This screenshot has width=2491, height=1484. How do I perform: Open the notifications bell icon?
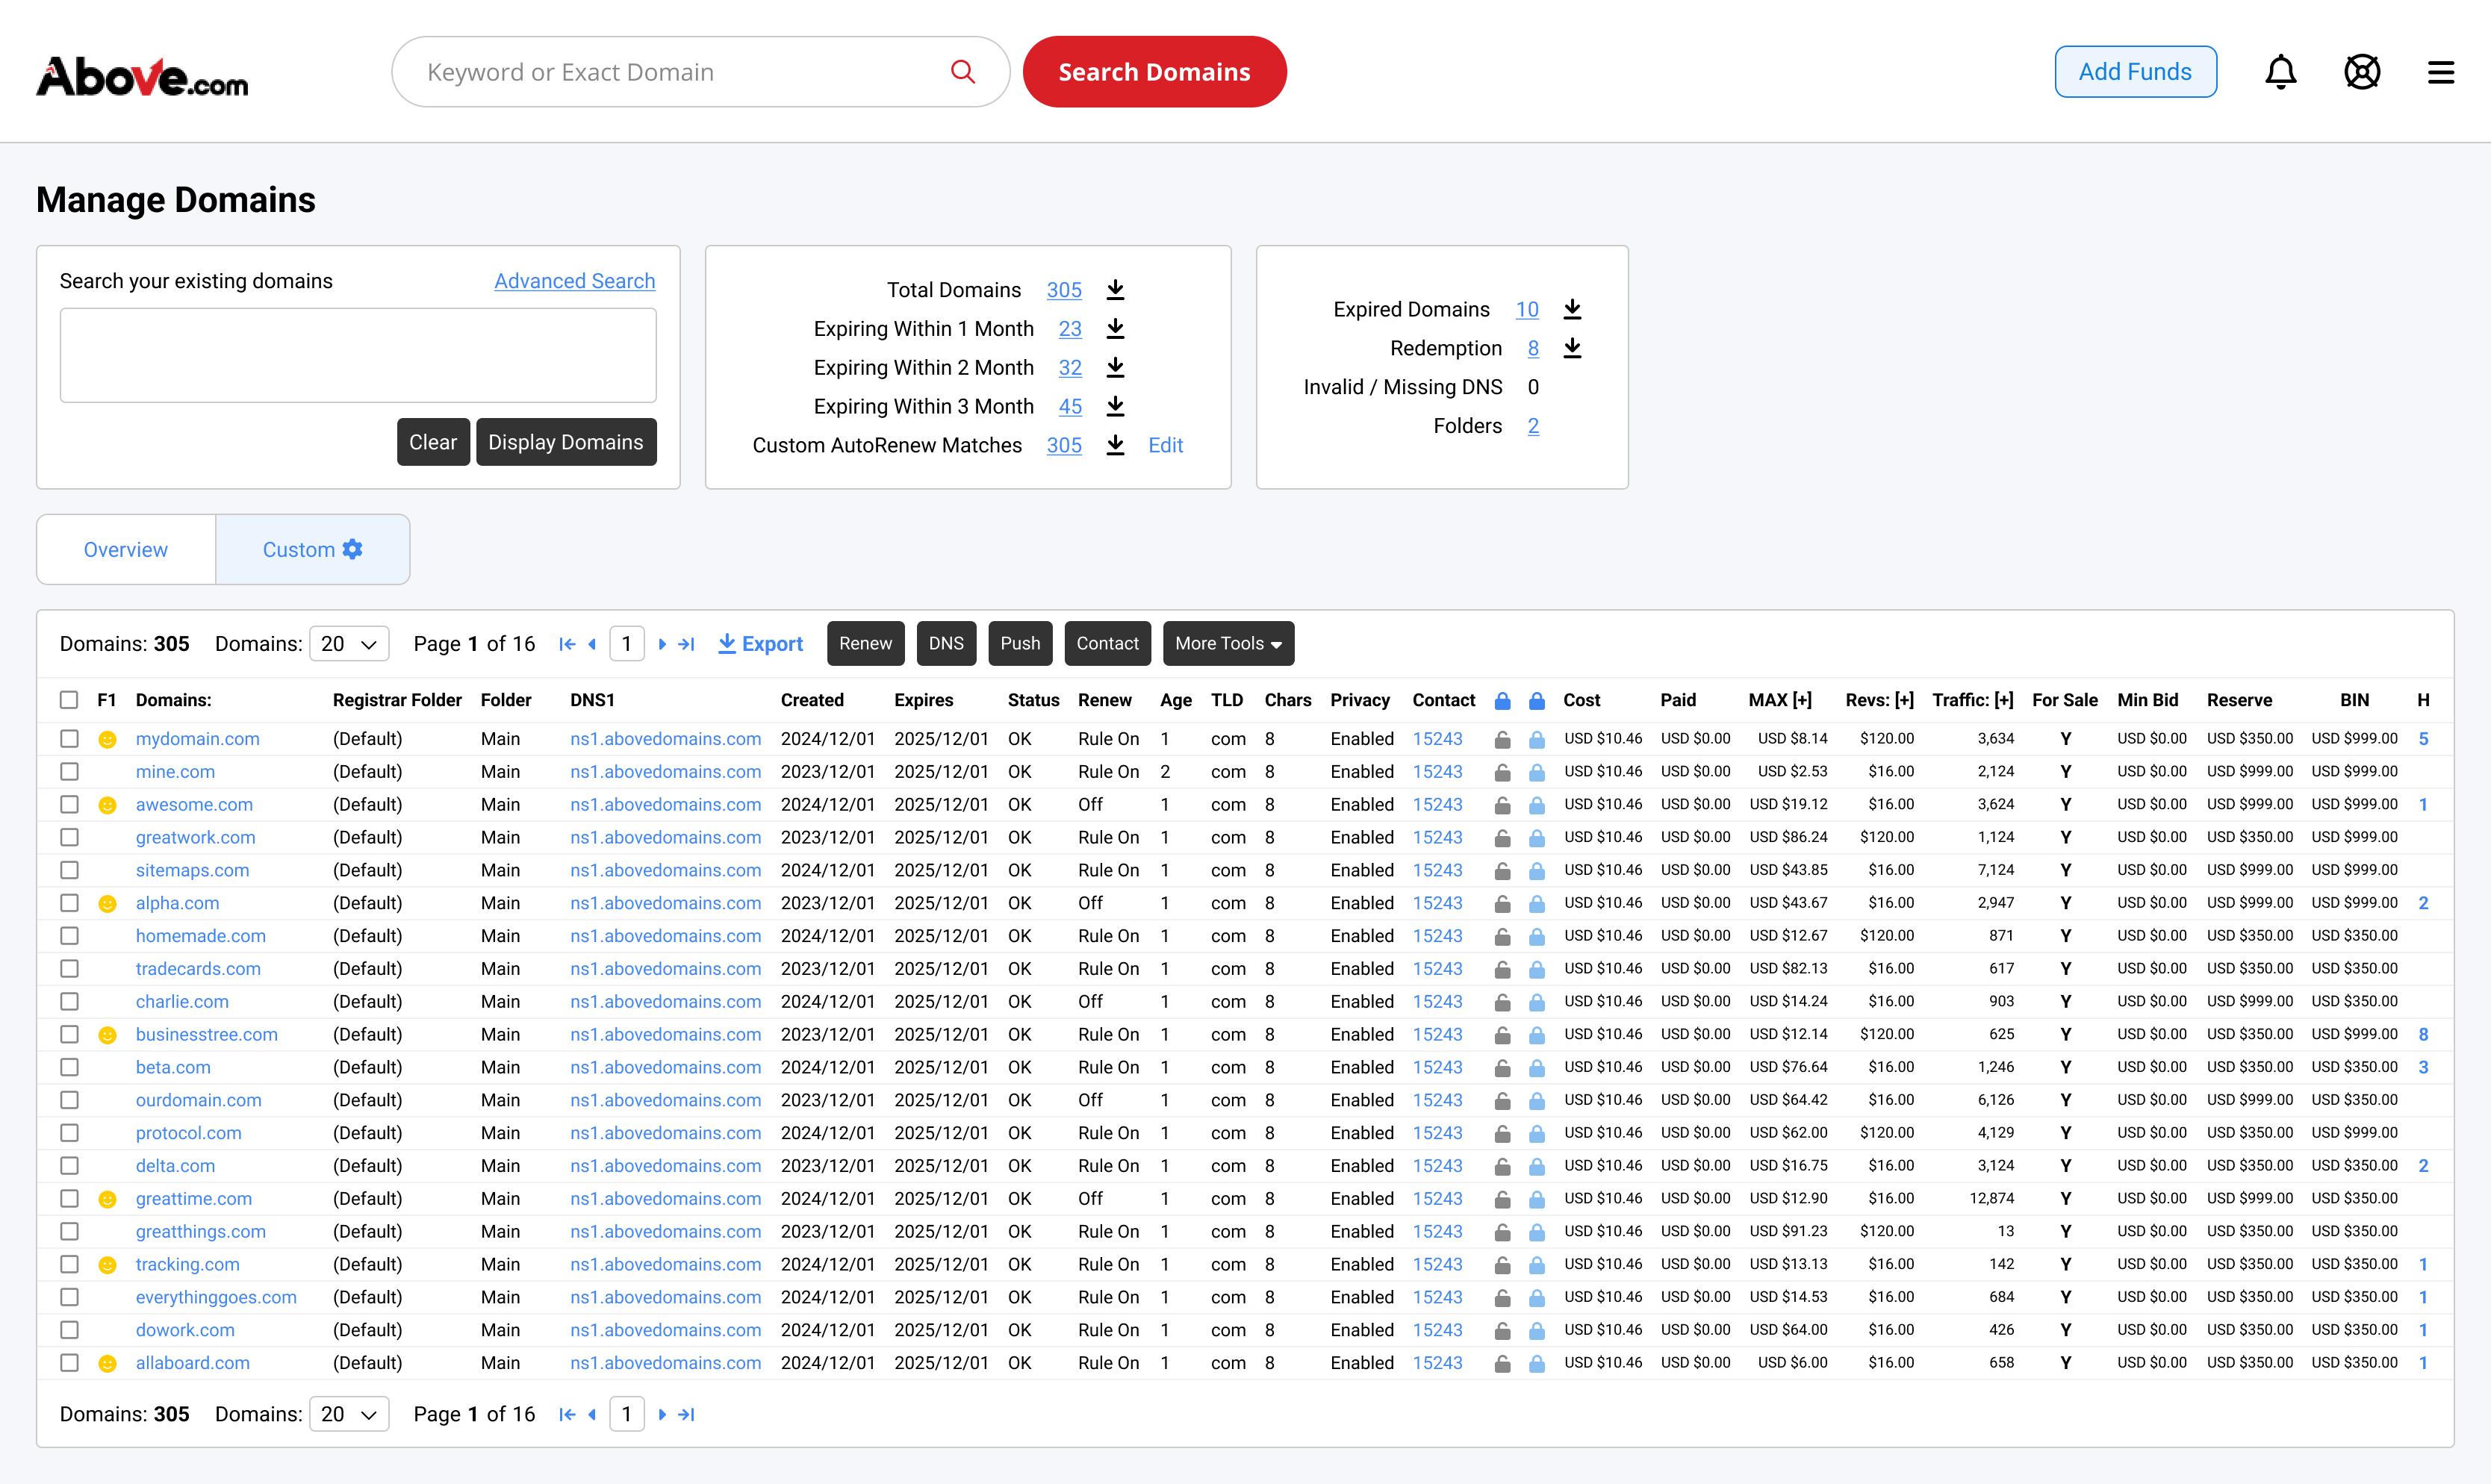coord(2280,72)
